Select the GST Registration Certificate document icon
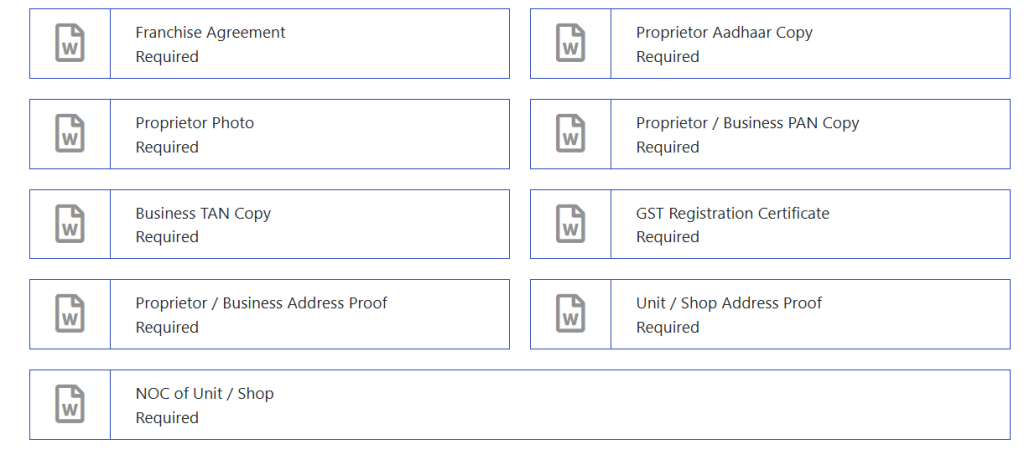 pos(570,224)
